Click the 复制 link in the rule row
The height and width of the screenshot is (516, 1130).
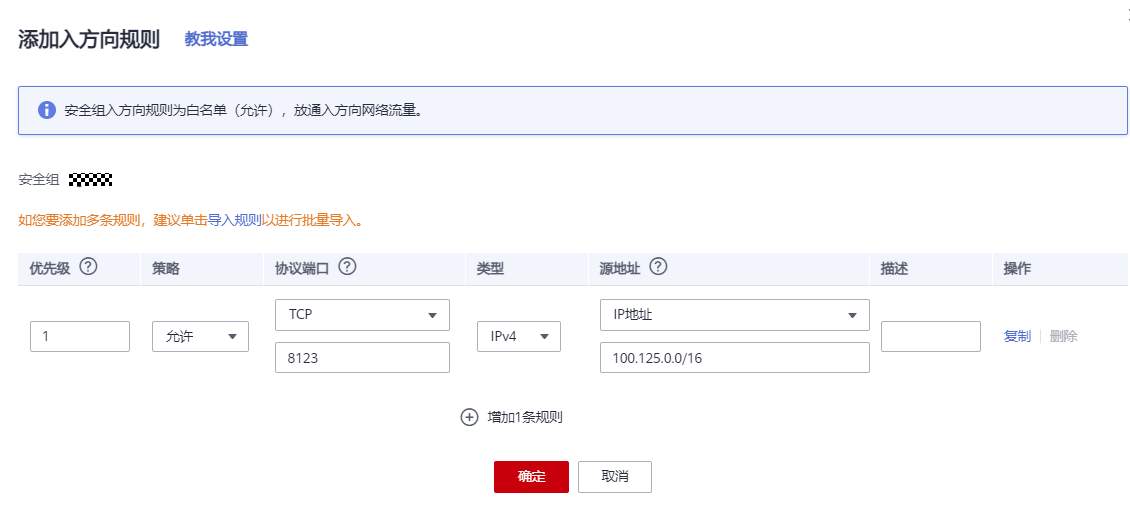tap(1017, 337)
